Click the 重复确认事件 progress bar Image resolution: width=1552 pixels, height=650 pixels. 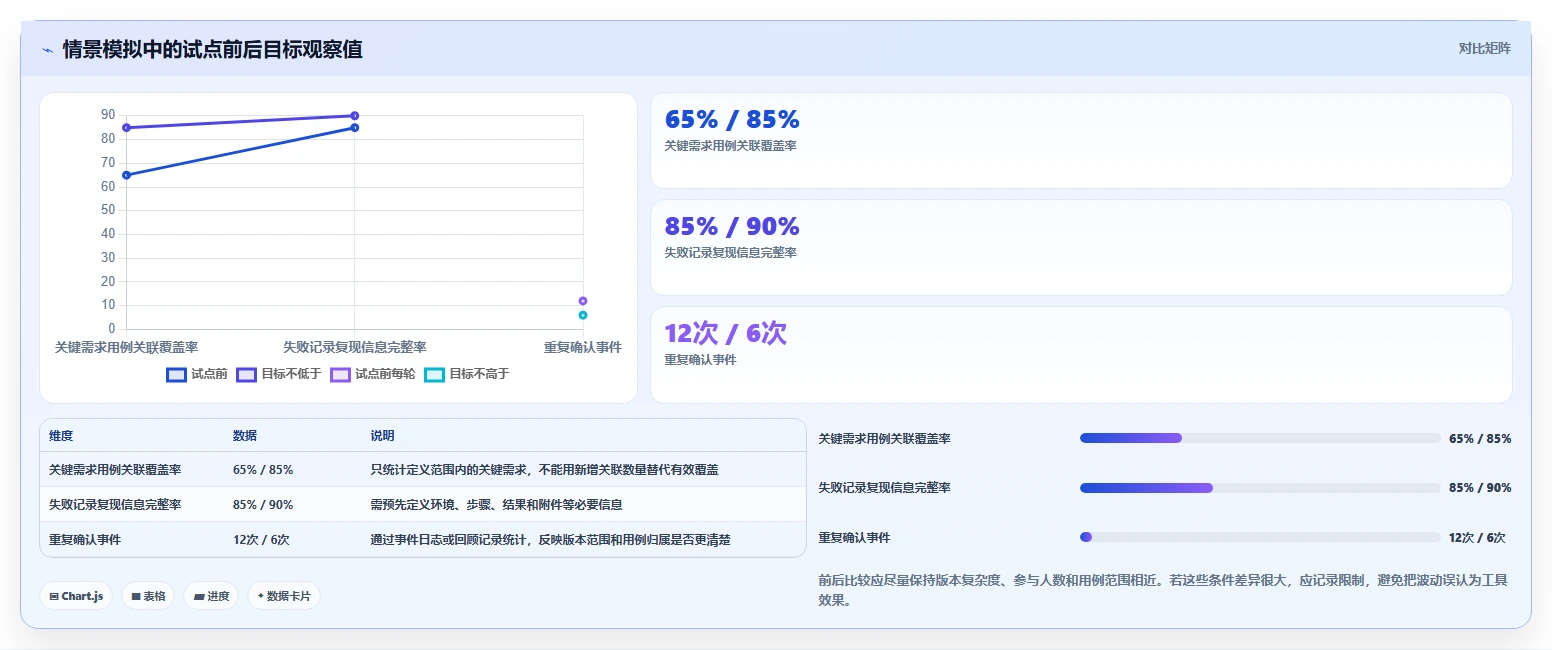1260,537
